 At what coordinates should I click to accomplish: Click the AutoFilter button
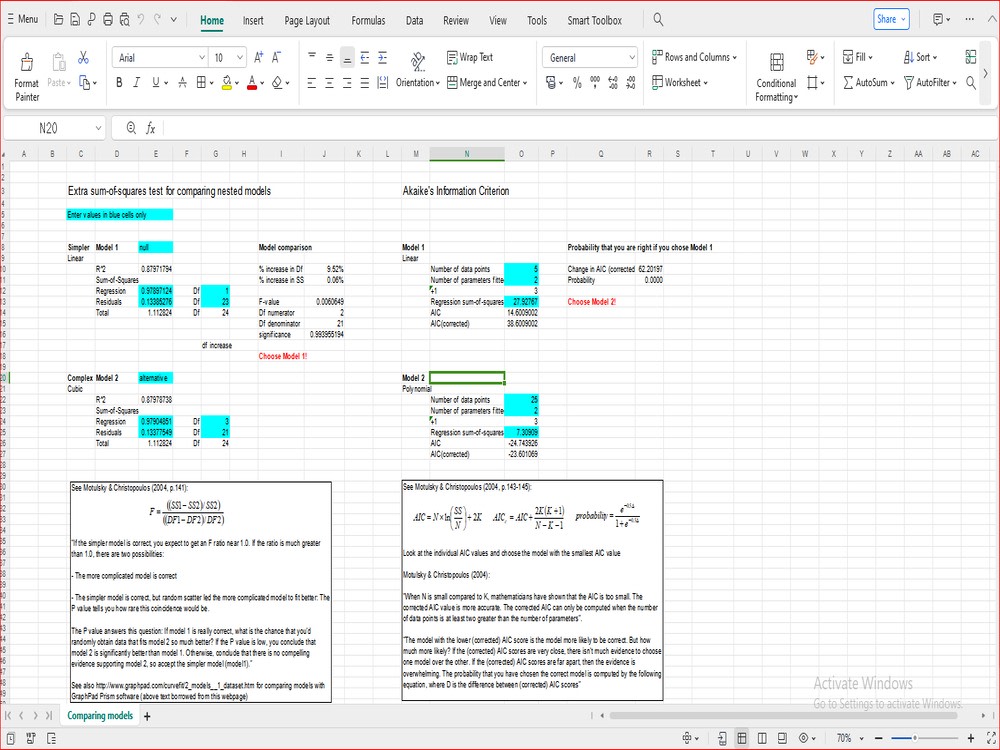coord(930,82)
